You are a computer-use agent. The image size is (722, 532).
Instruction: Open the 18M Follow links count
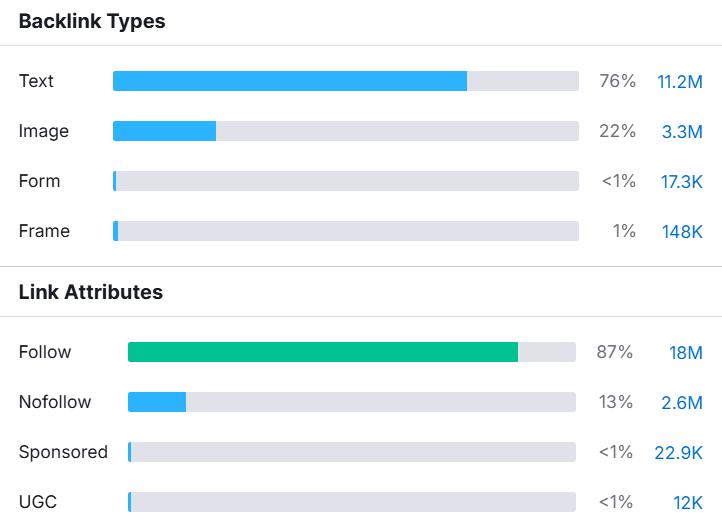[x=686, y=352]
